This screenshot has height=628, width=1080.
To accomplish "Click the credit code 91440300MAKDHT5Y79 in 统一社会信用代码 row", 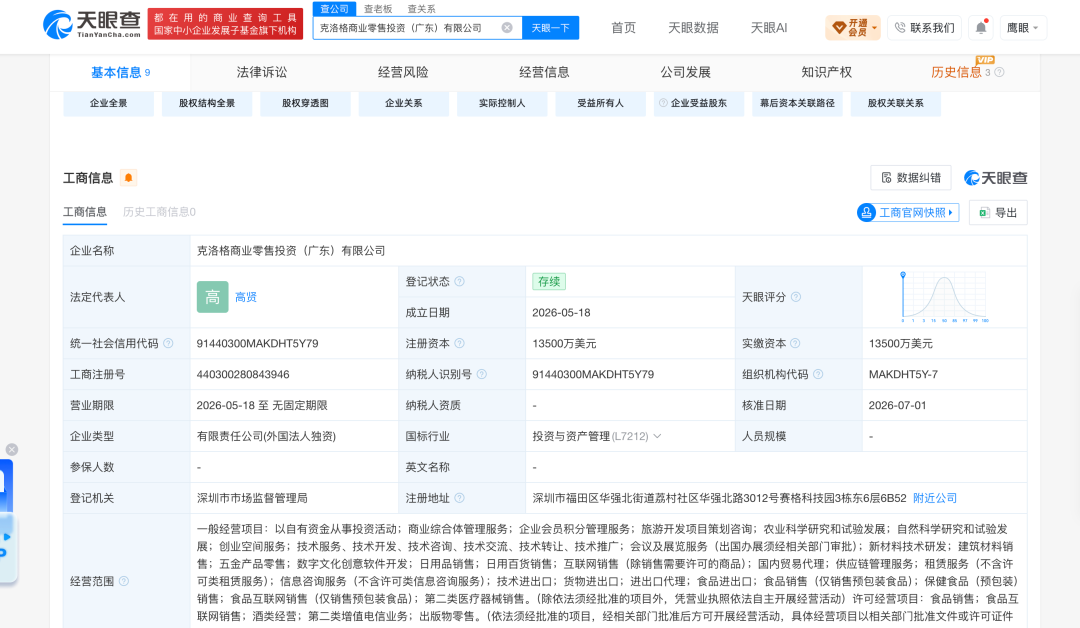I will tap(258, 343).
